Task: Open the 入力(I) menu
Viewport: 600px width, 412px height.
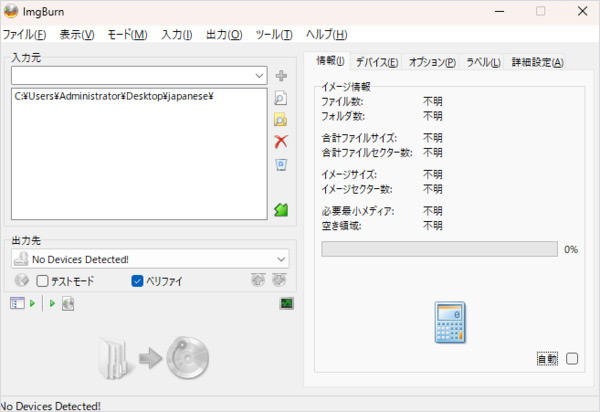Action: (176, 35)
